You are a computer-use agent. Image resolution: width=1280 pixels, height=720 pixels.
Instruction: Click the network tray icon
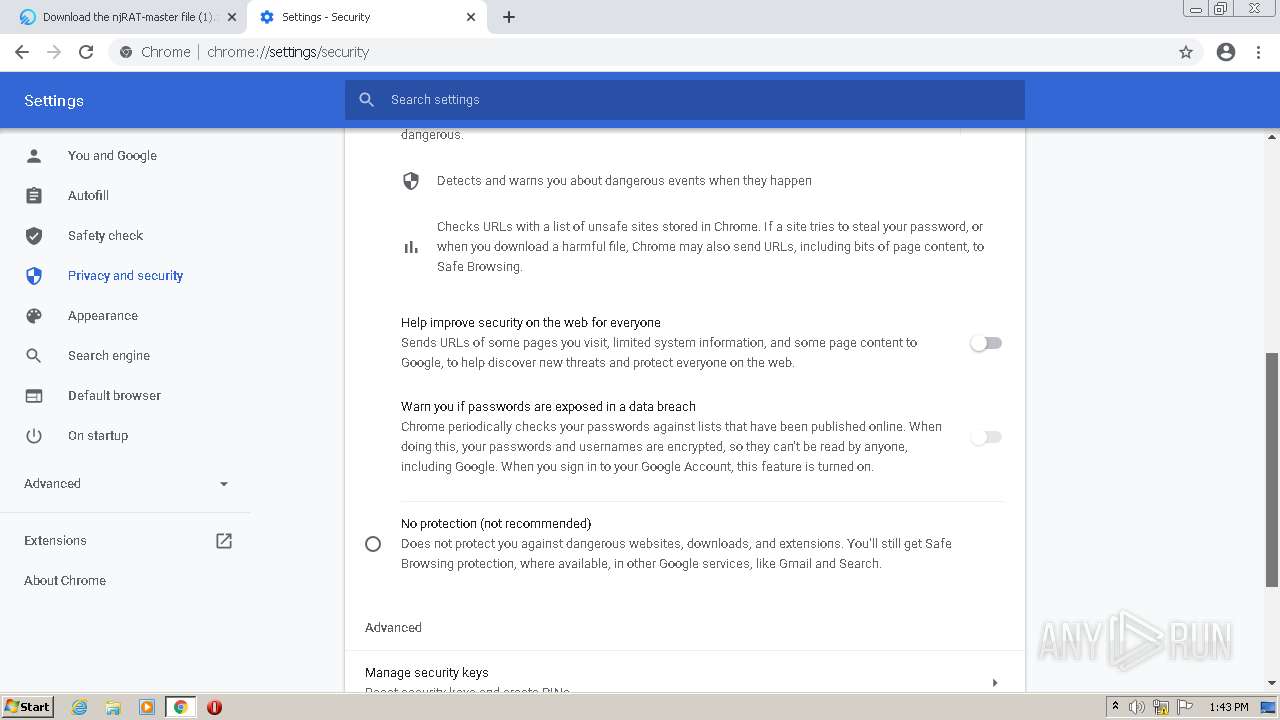click(x=1160, y=707)
